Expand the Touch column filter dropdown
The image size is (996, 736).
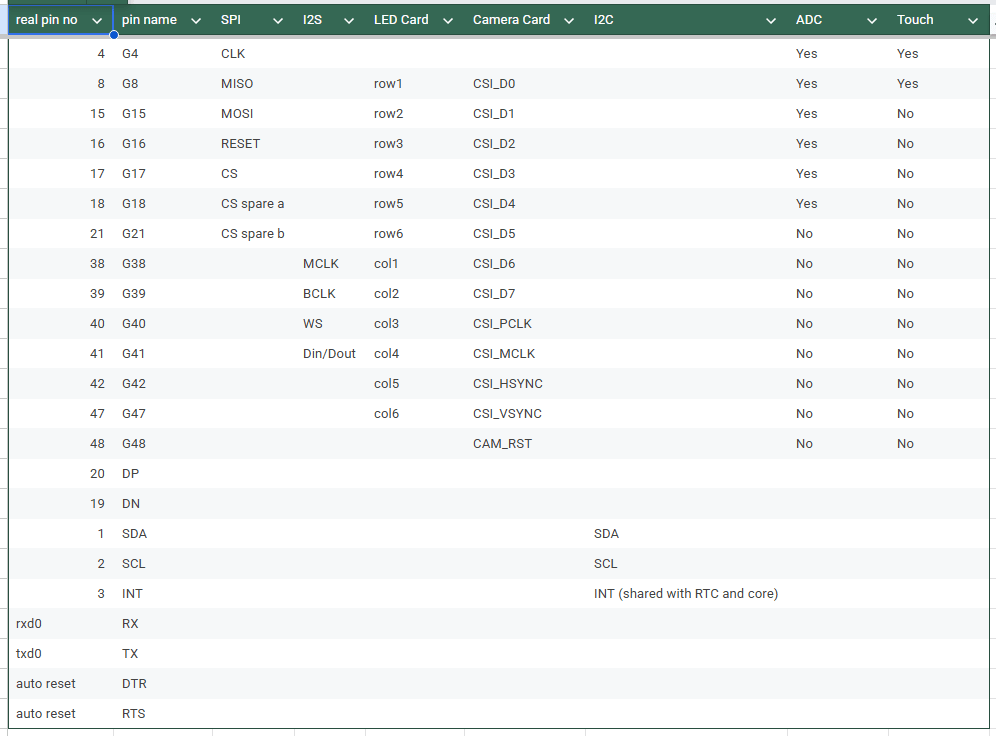pyautogui.click(x=972, y=20)
